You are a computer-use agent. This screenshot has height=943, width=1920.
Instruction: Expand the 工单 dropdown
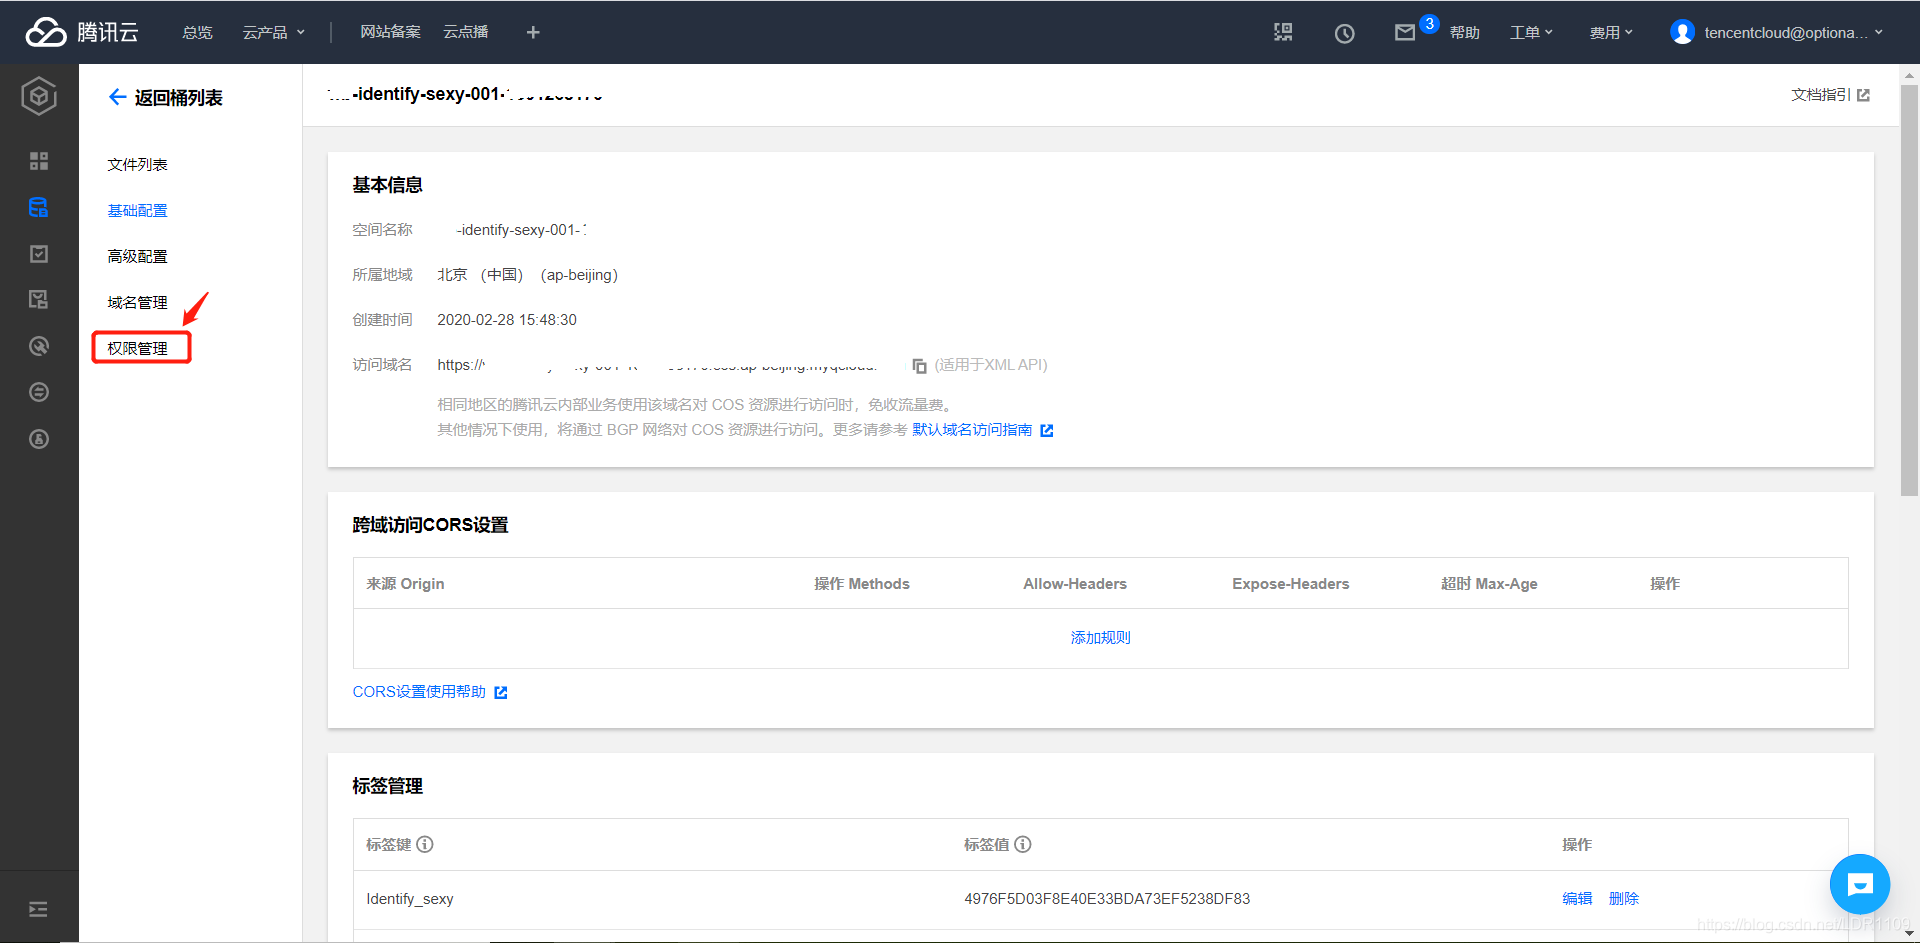[1530, 31]
